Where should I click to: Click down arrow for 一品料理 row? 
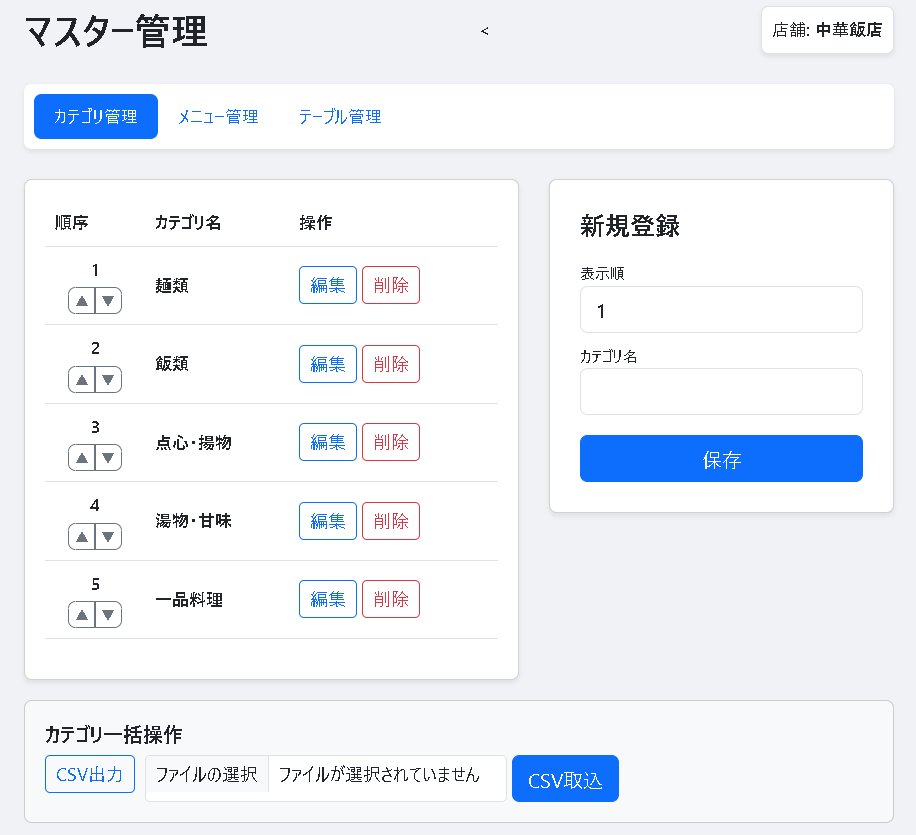click(x=108, y=615)
